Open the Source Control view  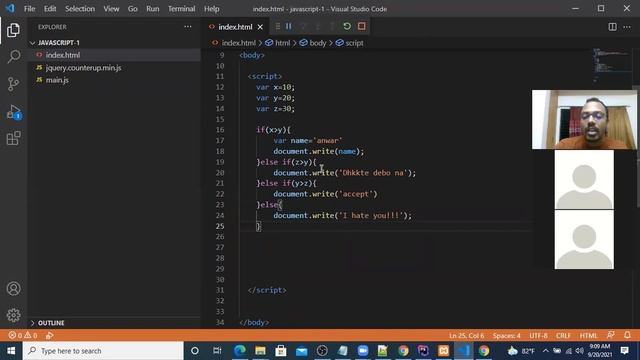pos(13,84)
